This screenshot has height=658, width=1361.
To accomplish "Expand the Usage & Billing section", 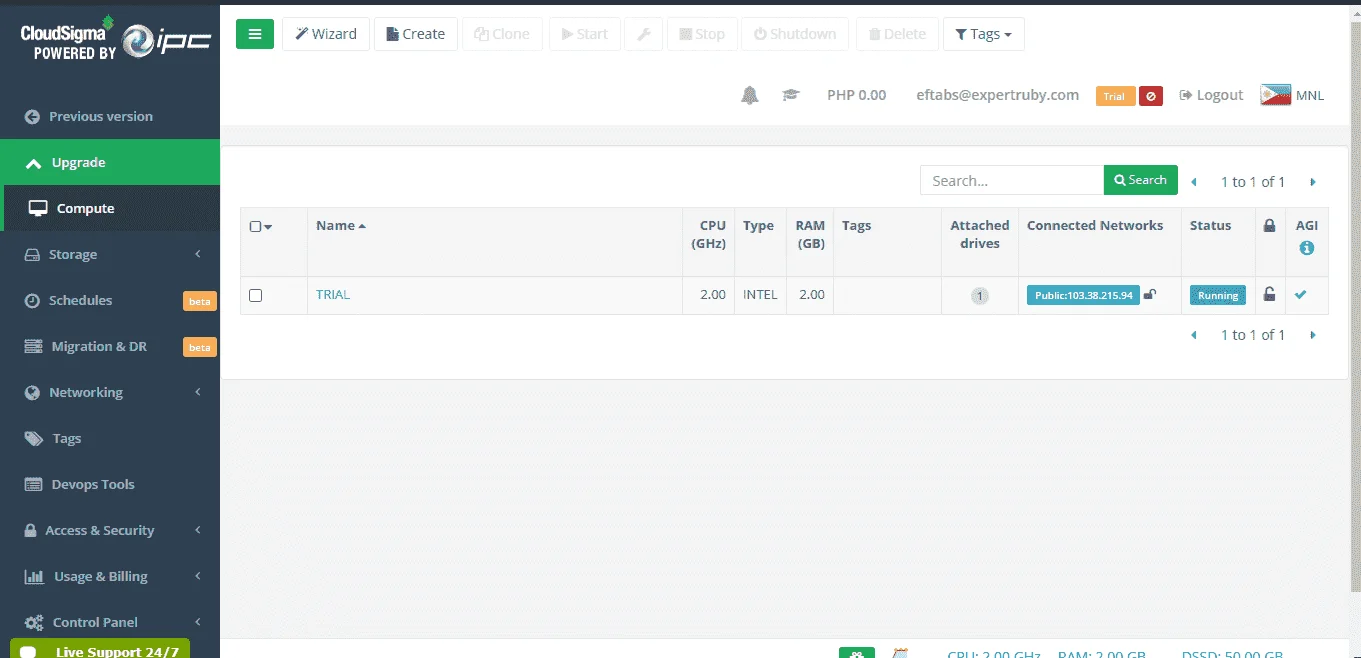I will pos(110,576).
